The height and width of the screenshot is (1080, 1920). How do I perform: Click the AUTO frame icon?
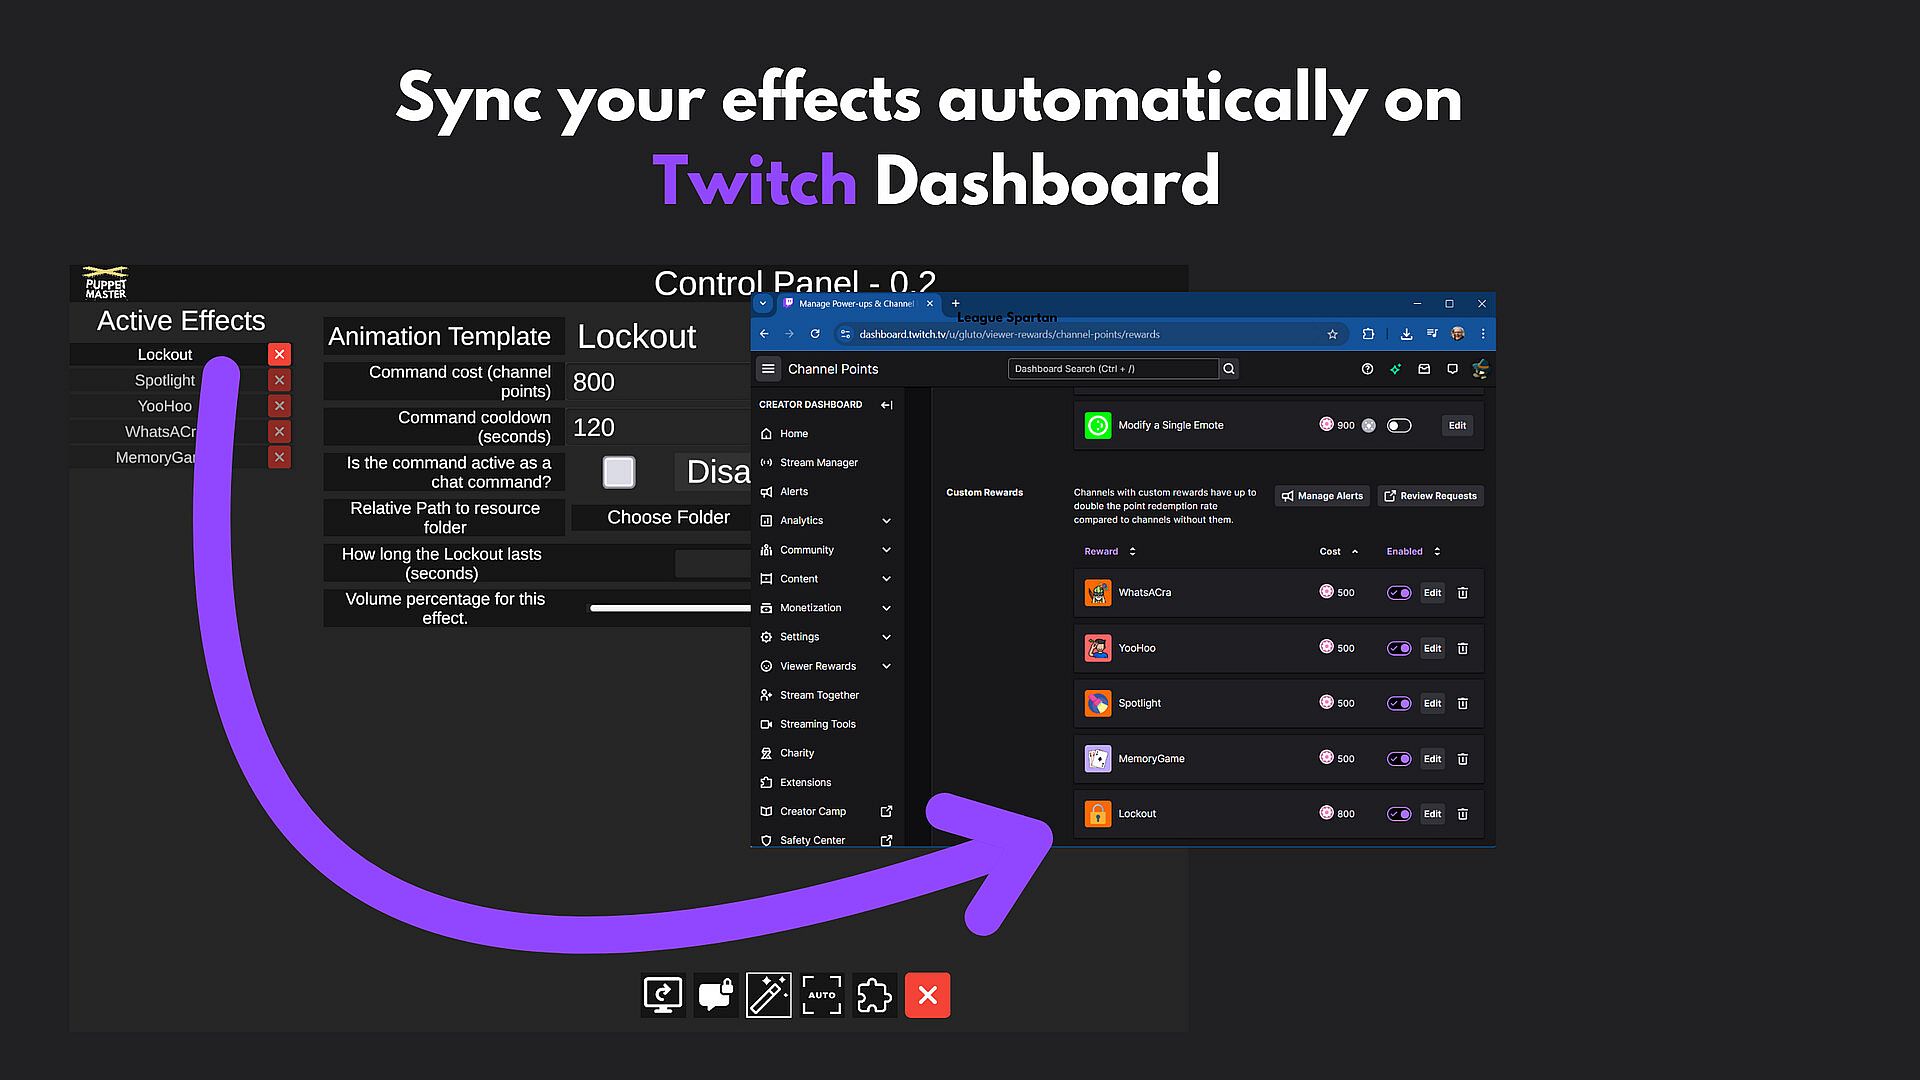click(x=822, y=995)
